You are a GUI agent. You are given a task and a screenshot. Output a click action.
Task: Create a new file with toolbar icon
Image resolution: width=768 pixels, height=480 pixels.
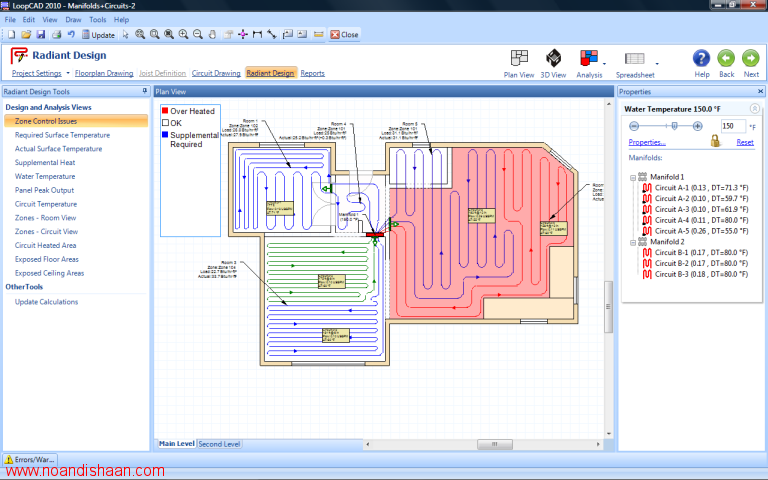11,35
